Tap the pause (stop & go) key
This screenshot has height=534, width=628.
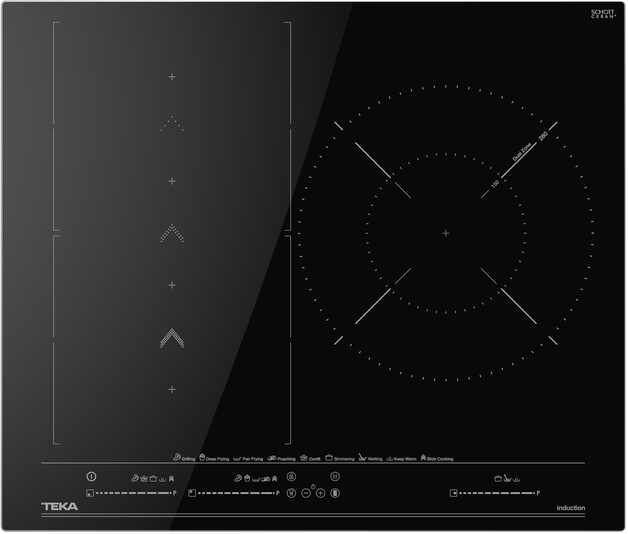tap(335, 477)
